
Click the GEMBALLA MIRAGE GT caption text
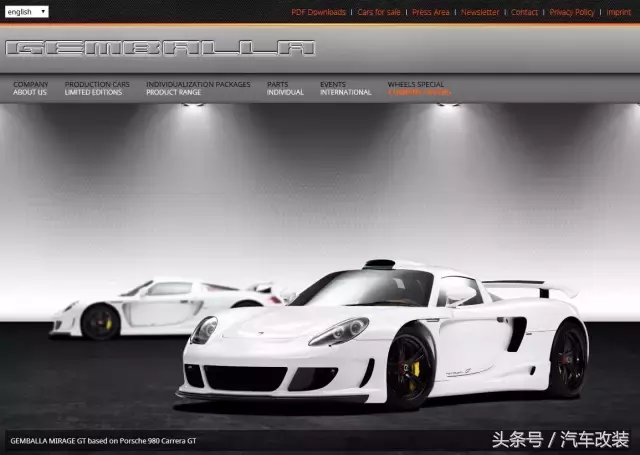pos(103,441)
